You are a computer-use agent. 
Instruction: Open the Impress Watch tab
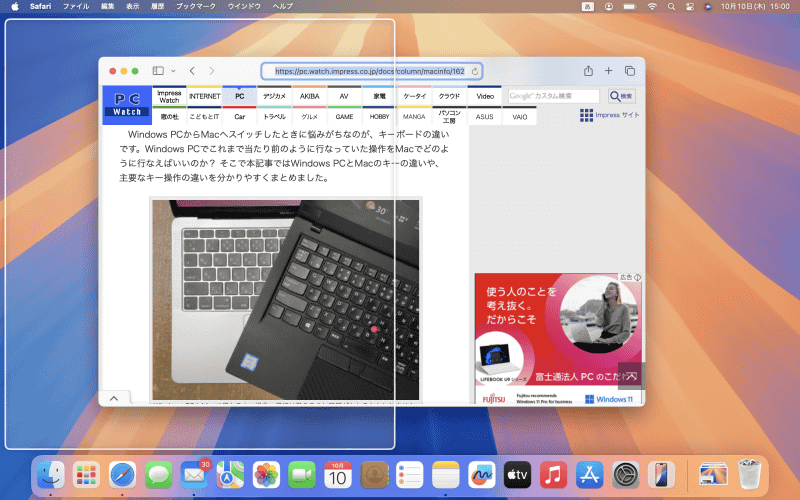pyautogui.click(x=169, y=96)
